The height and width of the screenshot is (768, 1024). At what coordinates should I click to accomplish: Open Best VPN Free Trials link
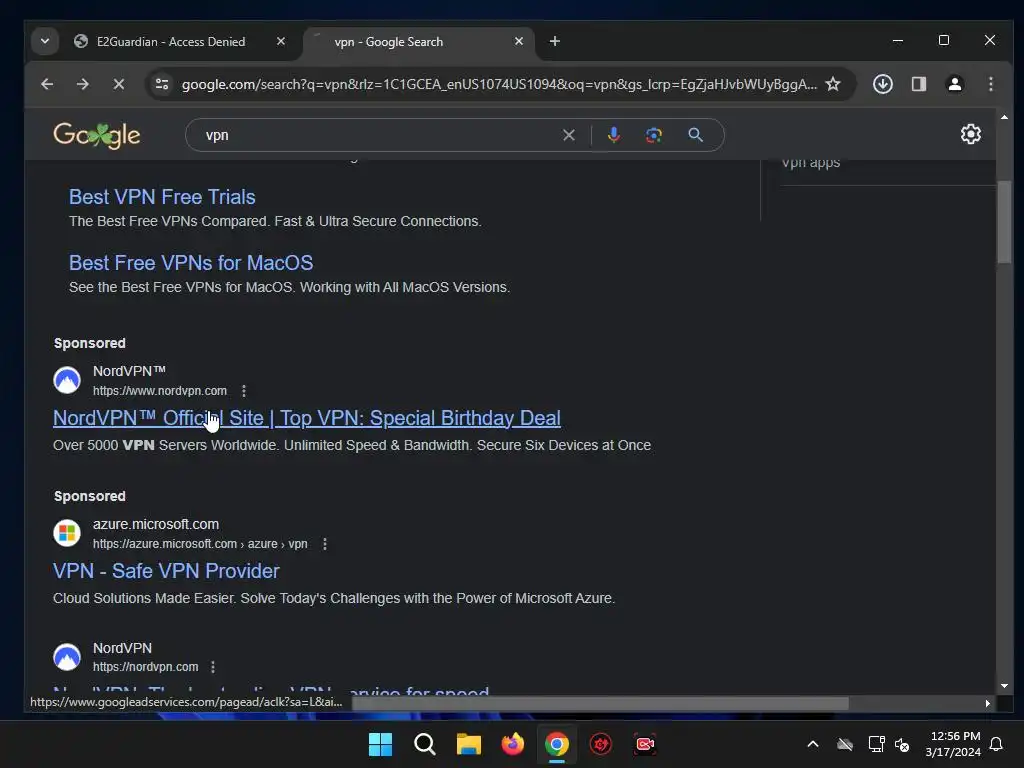[162, 197]
